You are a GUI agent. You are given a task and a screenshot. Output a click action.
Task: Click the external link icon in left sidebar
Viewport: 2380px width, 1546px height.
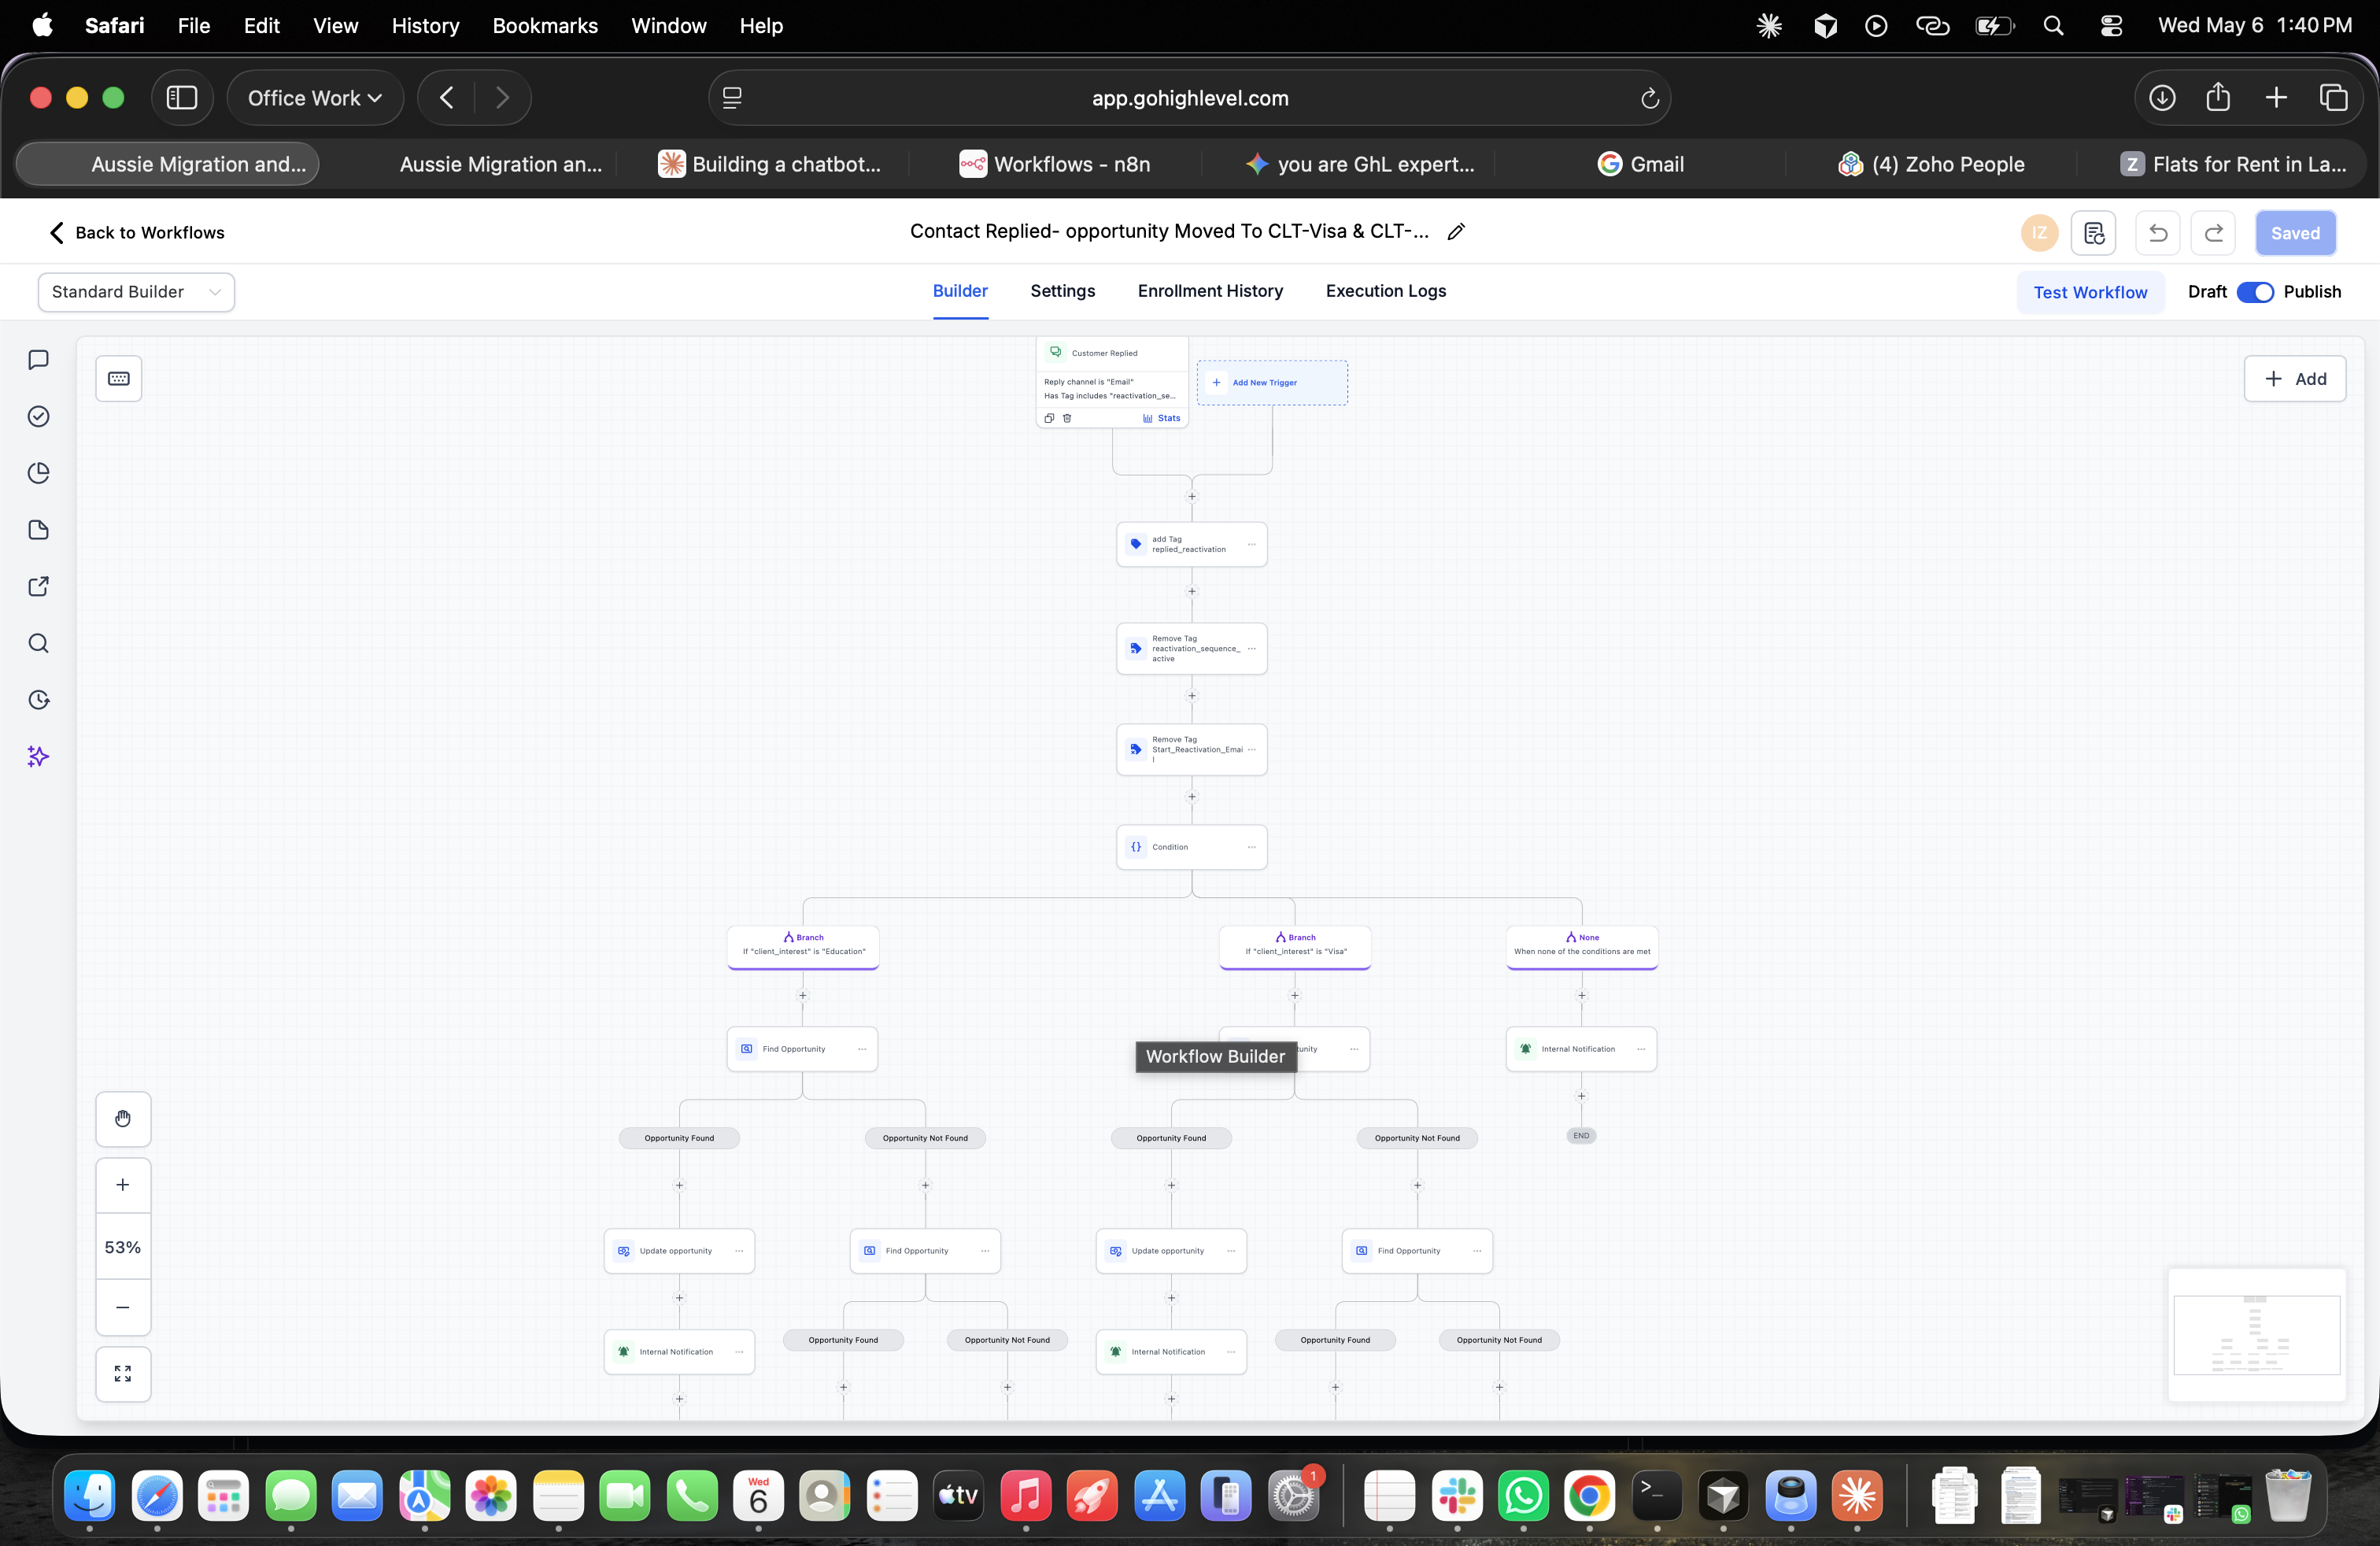click(38, 586)
